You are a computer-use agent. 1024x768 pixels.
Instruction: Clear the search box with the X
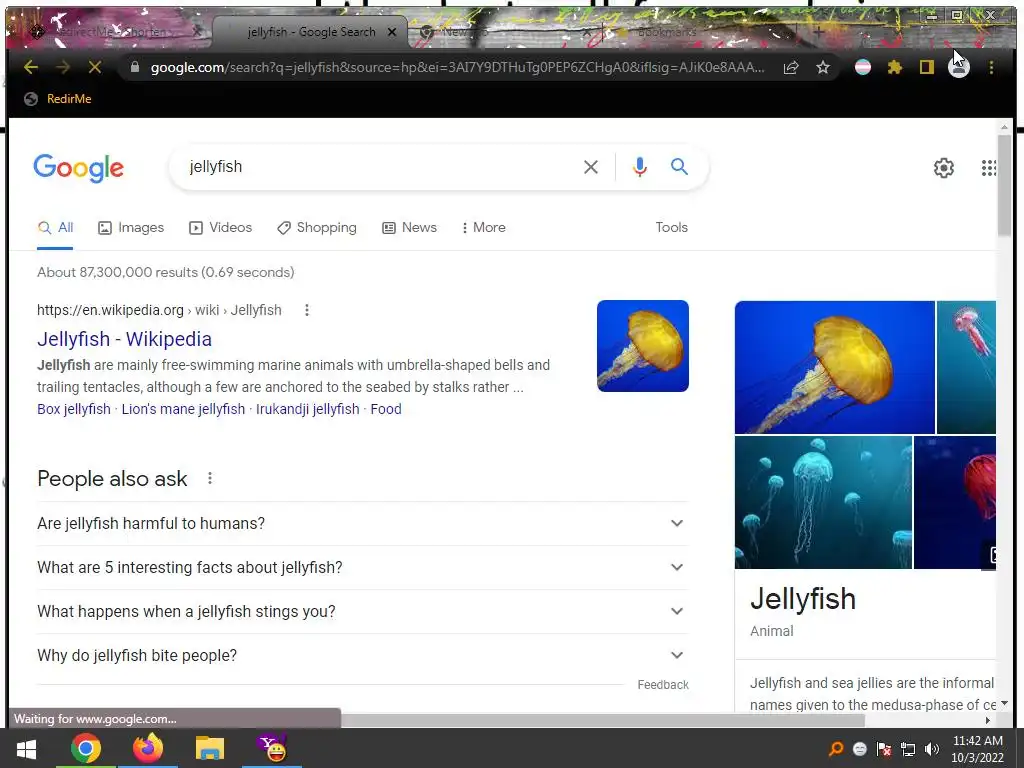[590, 167]
